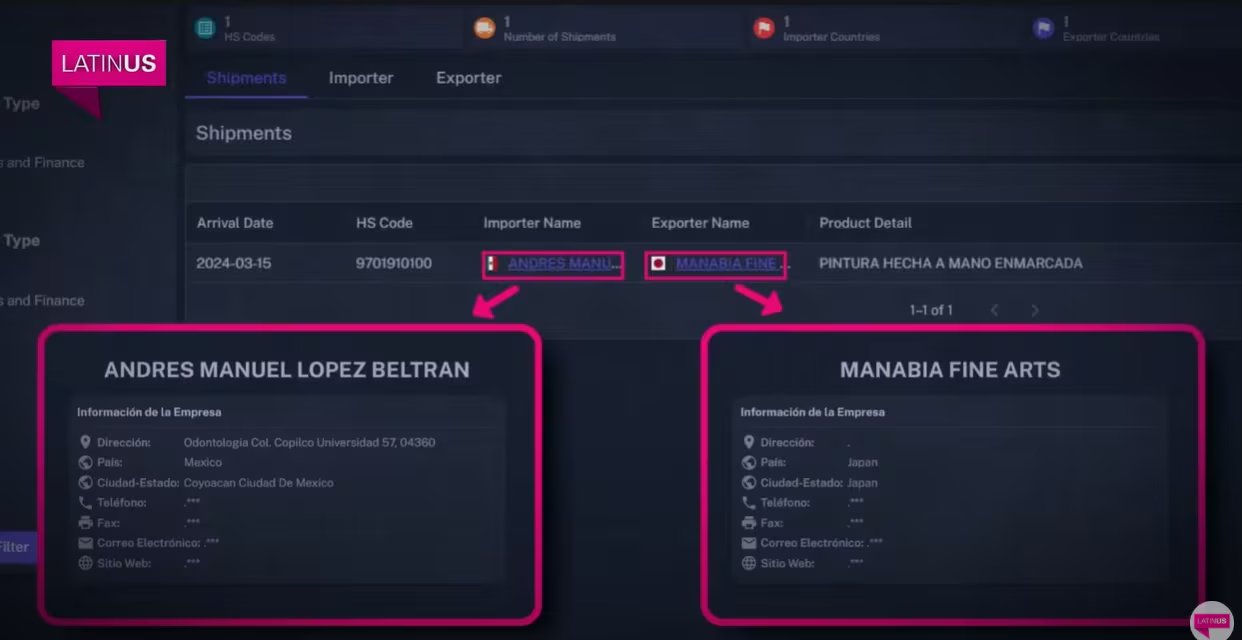Click the Importer Countries summary label
This screenshot has width=1242, height=640.
(x=832, y=37)
